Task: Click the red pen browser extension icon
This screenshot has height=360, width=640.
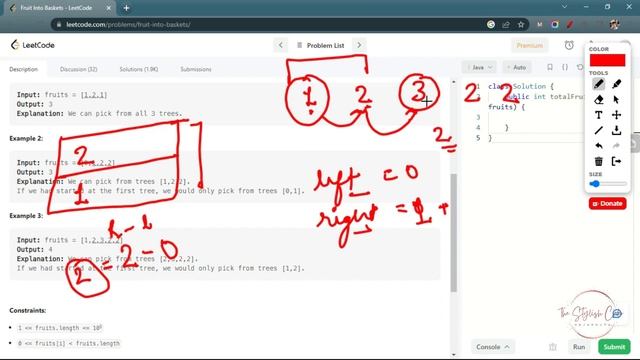Action: tap(570, 24)
